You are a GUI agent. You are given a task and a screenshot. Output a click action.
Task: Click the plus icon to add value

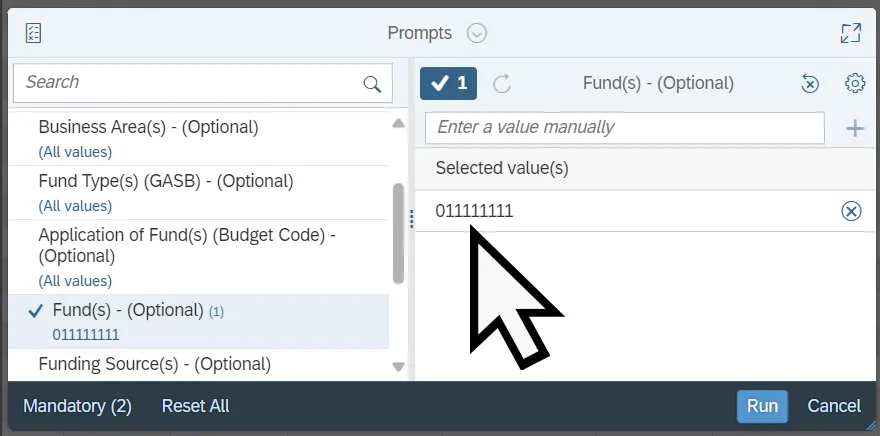pyautogui.click(x=855, y=127)
